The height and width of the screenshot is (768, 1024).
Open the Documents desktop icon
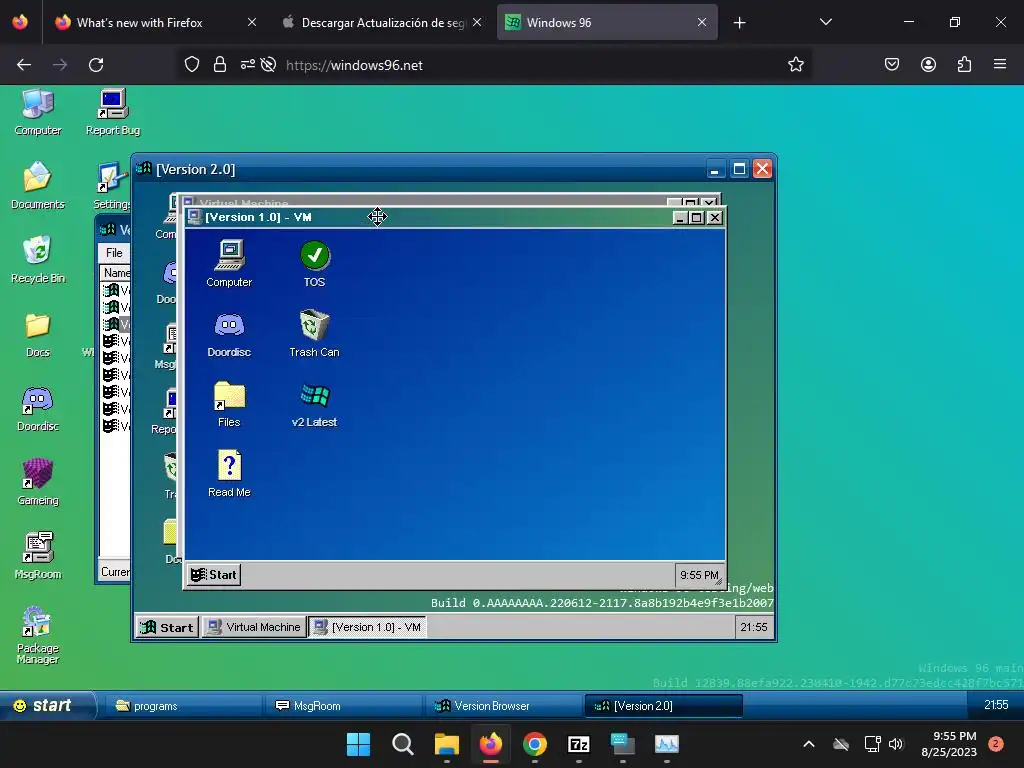click(x=38, y=185)
